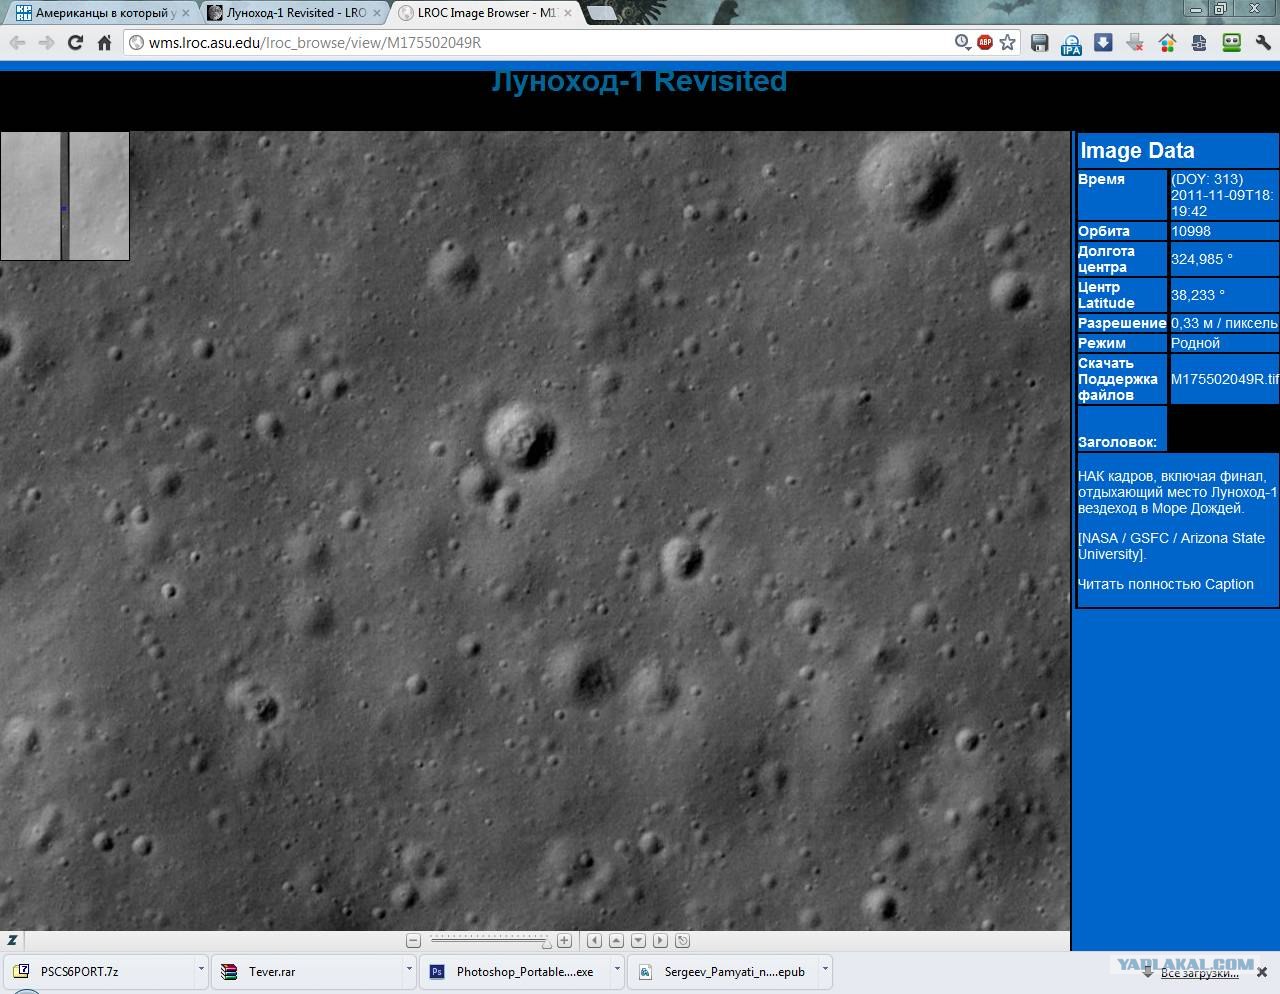Click the navigator overview thumbnail
The height and width of the screenshot is (994, 1280).
65,196
